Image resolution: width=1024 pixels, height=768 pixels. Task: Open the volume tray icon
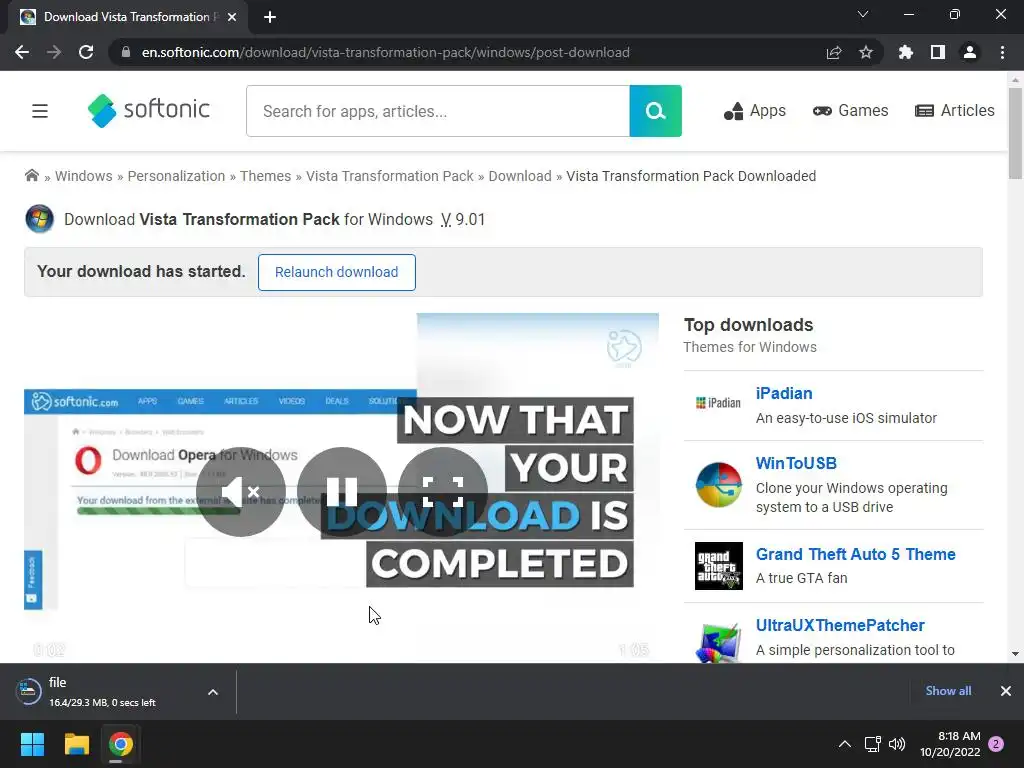click(897, 744)
